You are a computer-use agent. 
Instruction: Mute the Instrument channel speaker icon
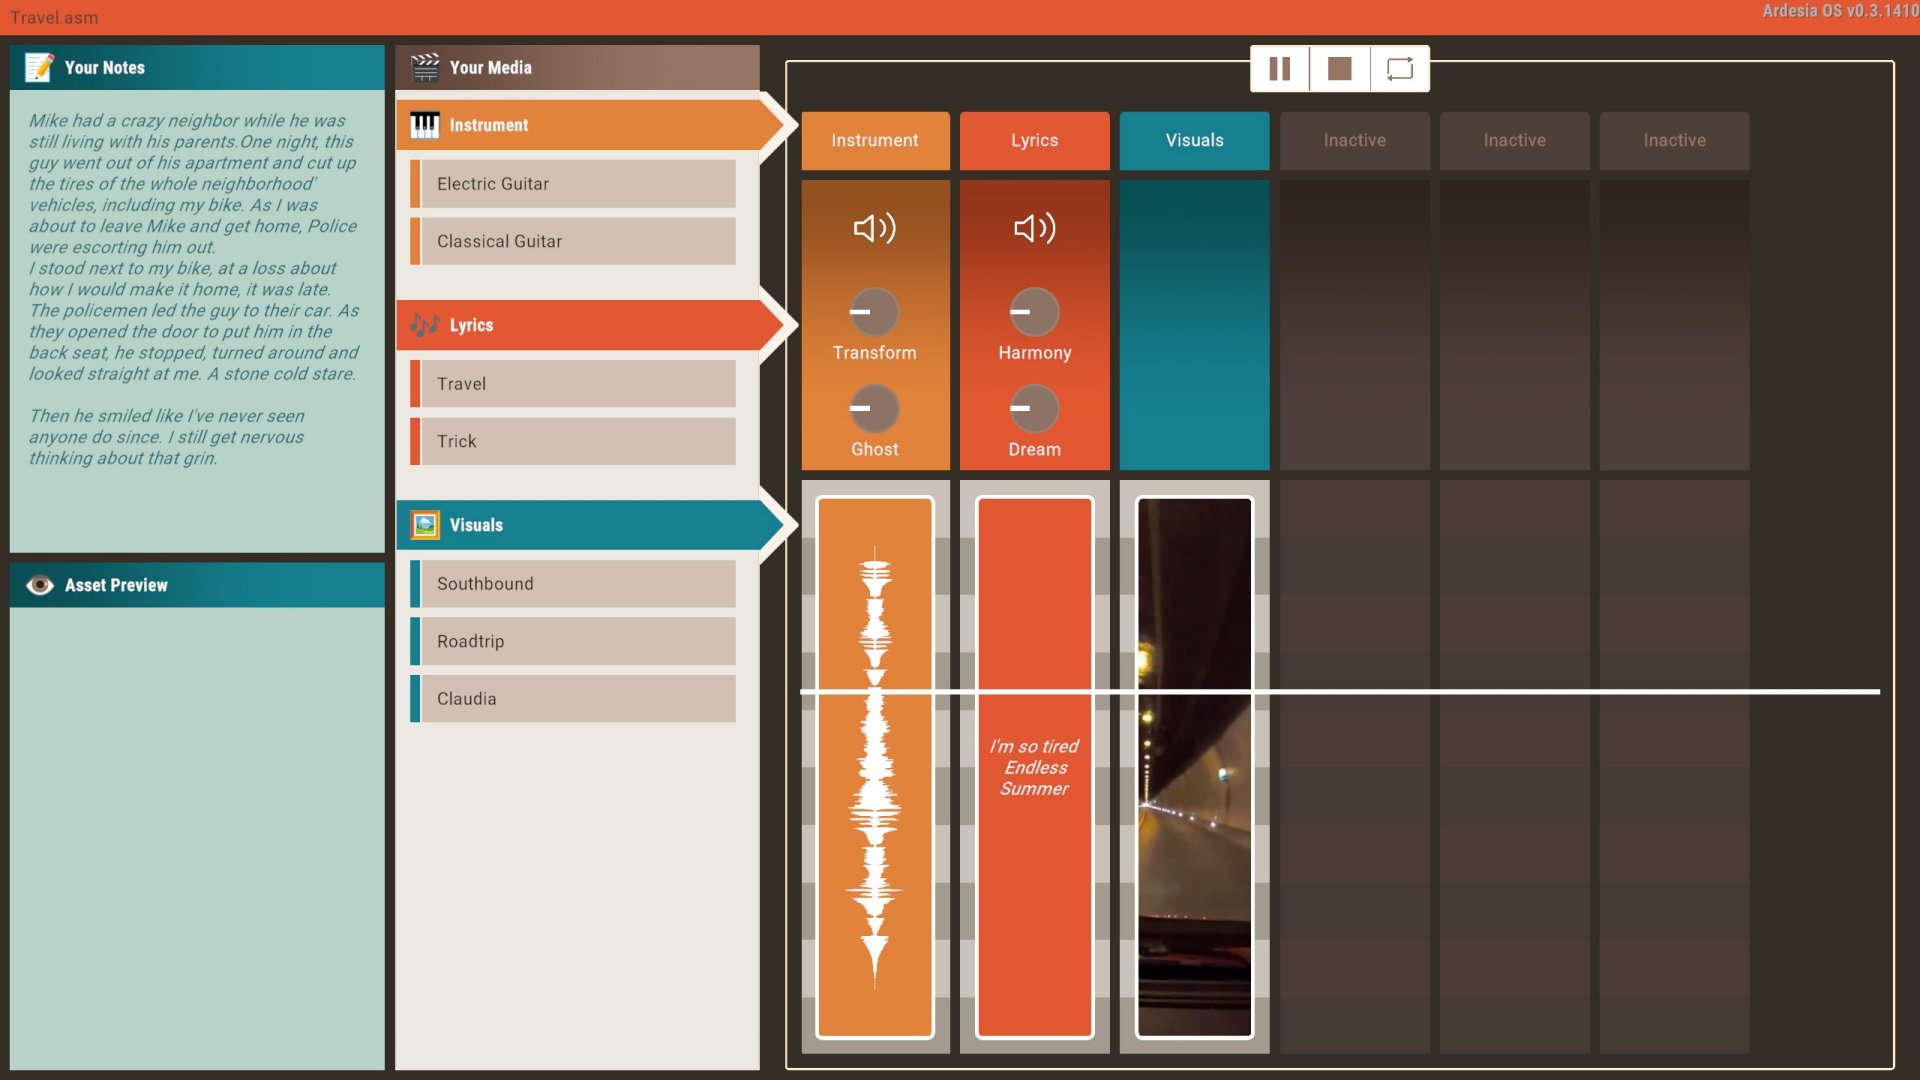(874, 228)
